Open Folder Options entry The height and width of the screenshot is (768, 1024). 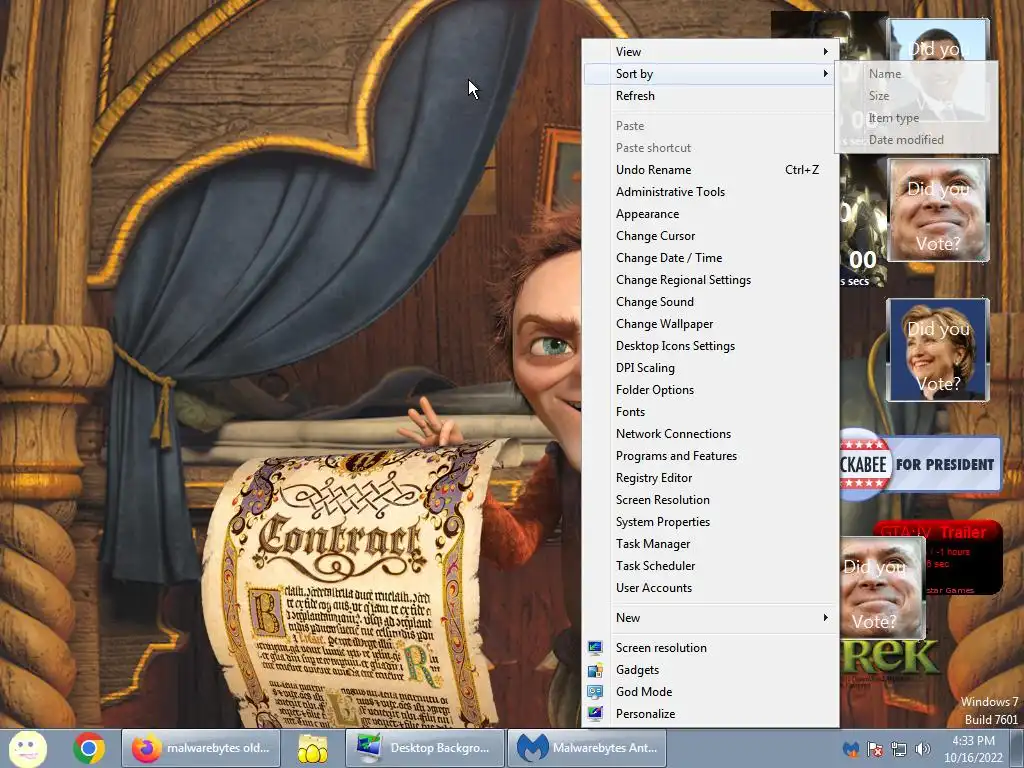tap(710, 390)
